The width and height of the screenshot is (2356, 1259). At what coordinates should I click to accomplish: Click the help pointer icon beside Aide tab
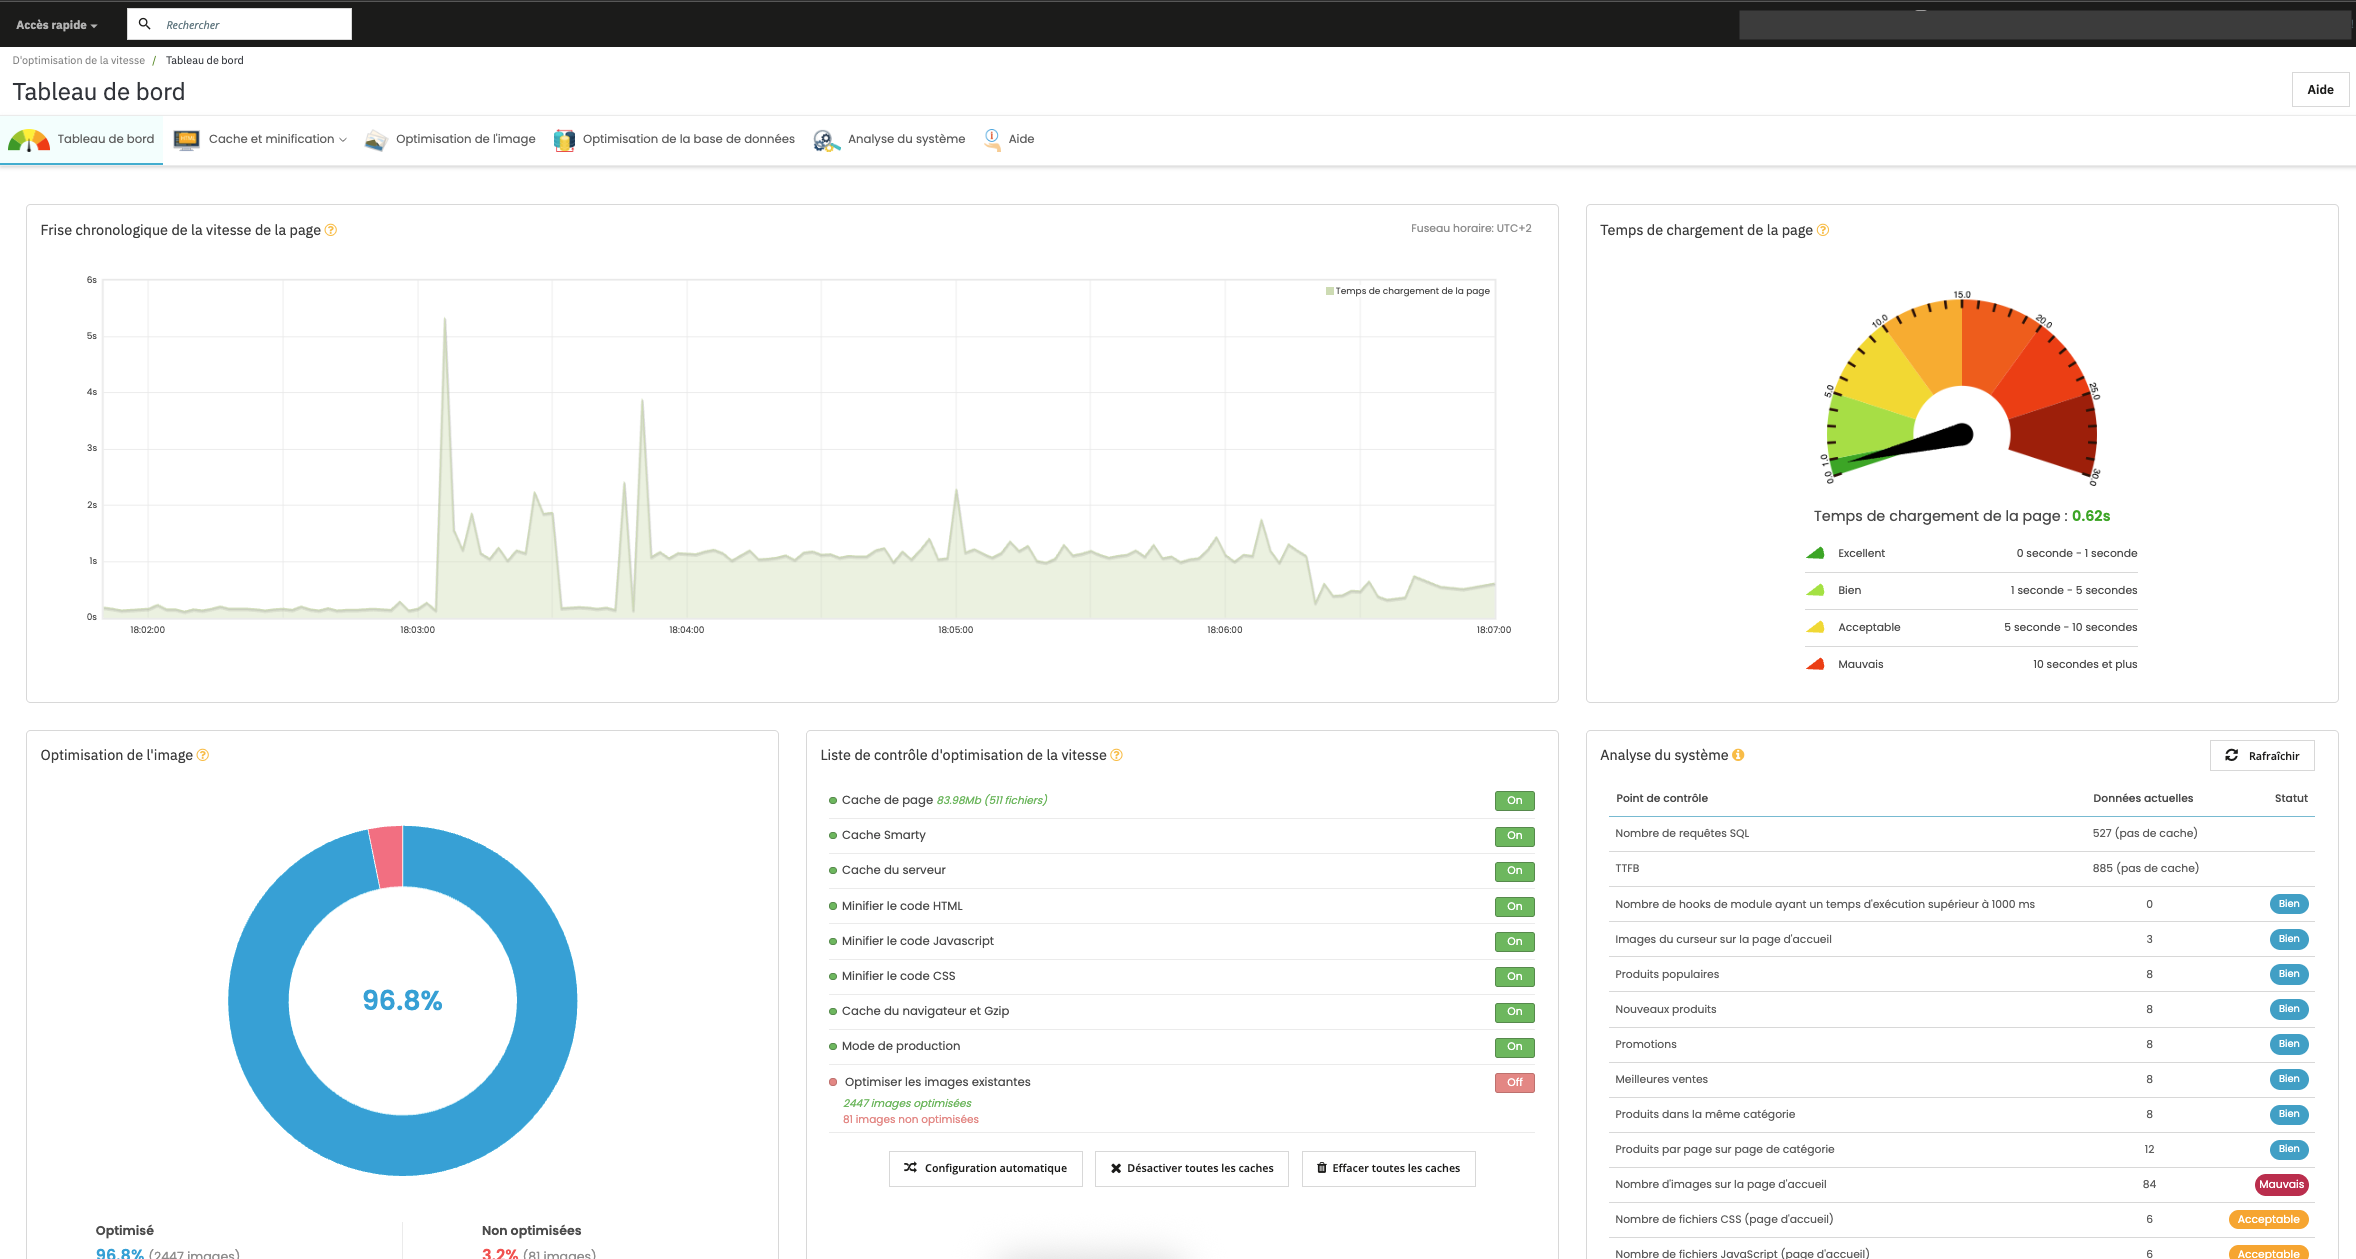click(x=992, y=140)
